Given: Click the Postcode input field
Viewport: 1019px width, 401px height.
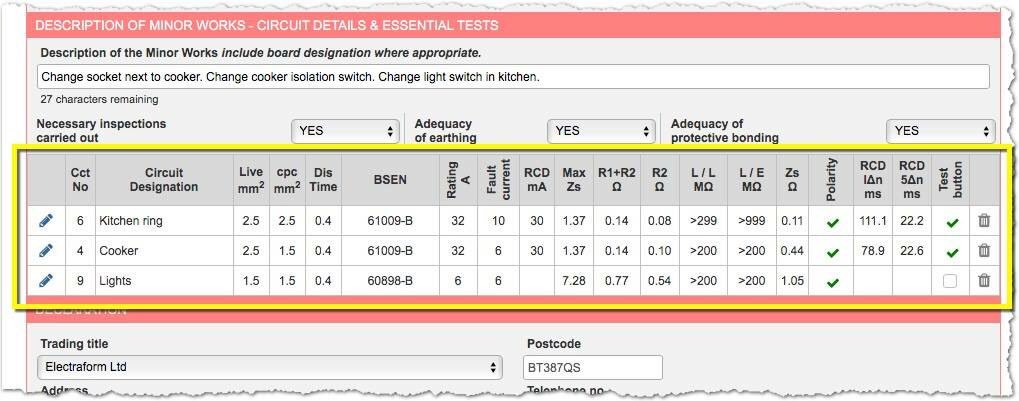Looking at the screenshot, I should point(593,367).
